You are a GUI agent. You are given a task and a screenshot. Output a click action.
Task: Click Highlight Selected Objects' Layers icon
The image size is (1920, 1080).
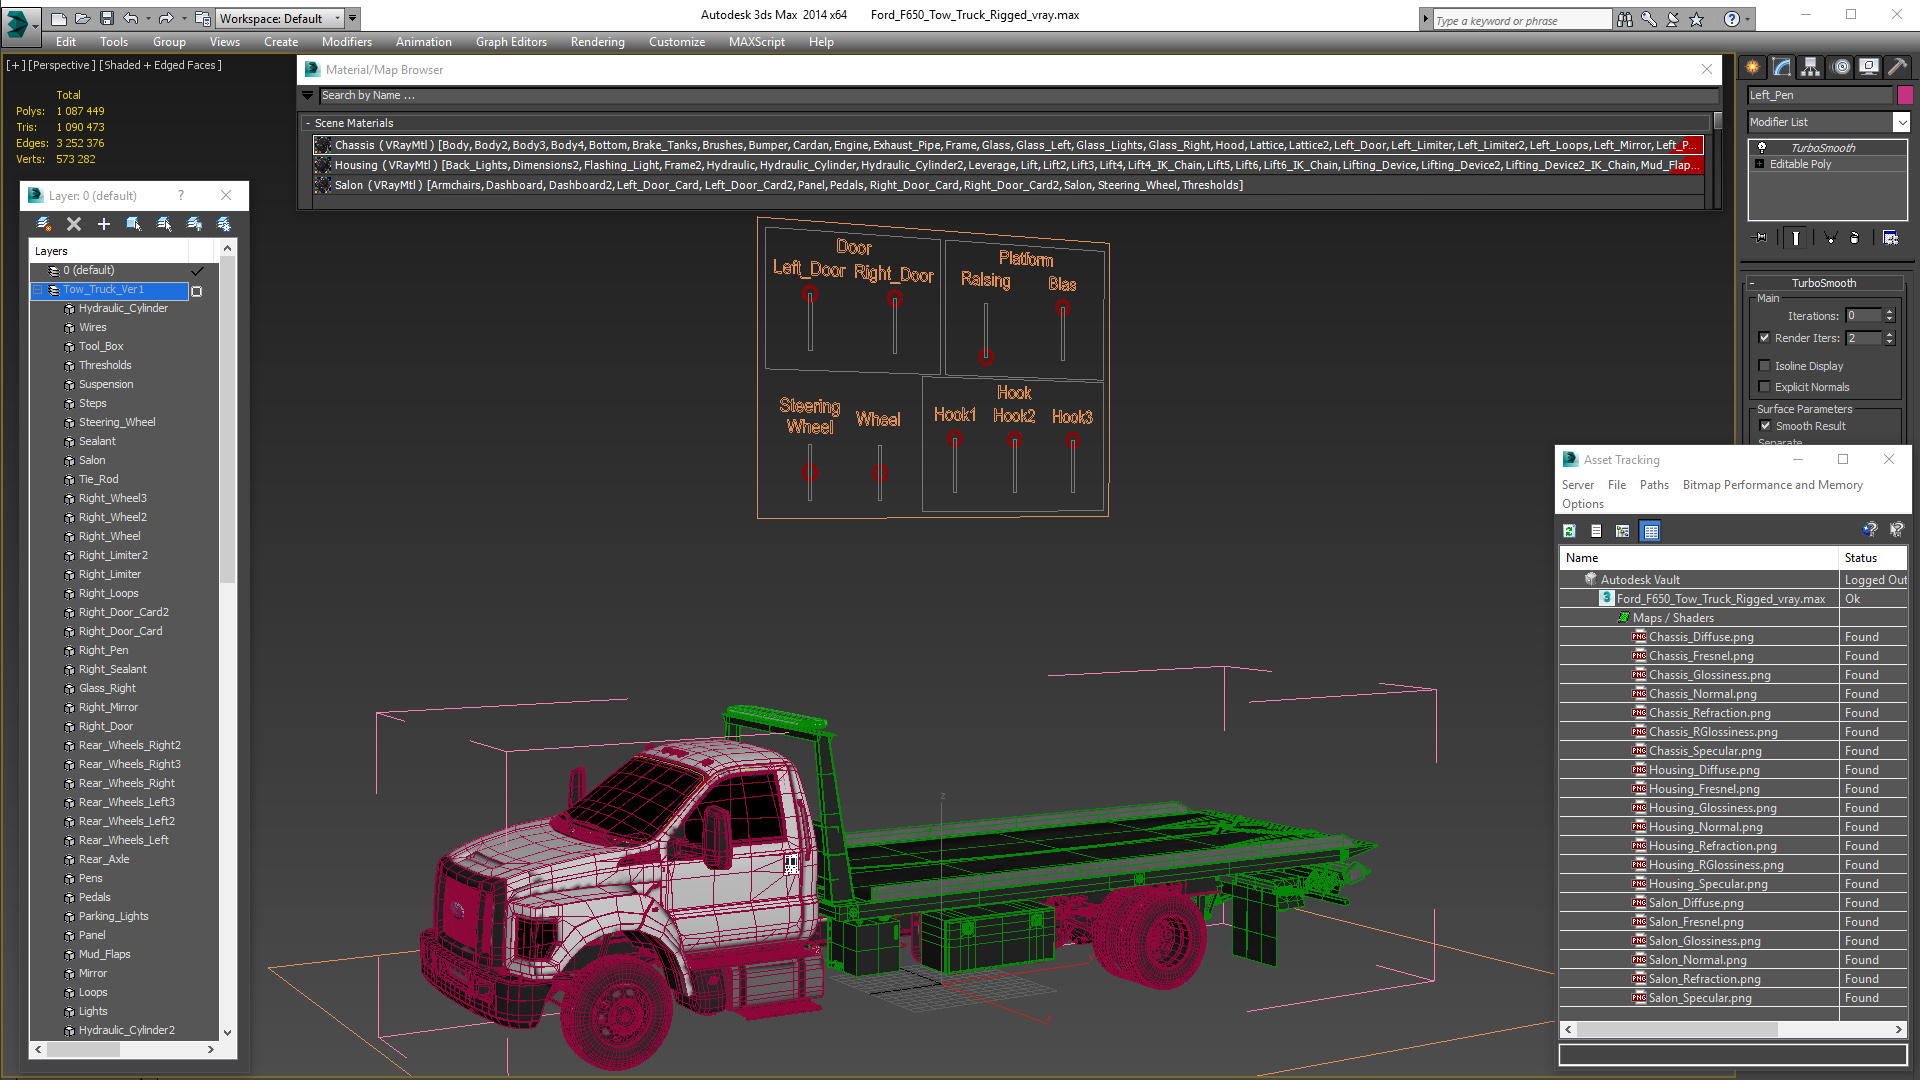[164, 224]
